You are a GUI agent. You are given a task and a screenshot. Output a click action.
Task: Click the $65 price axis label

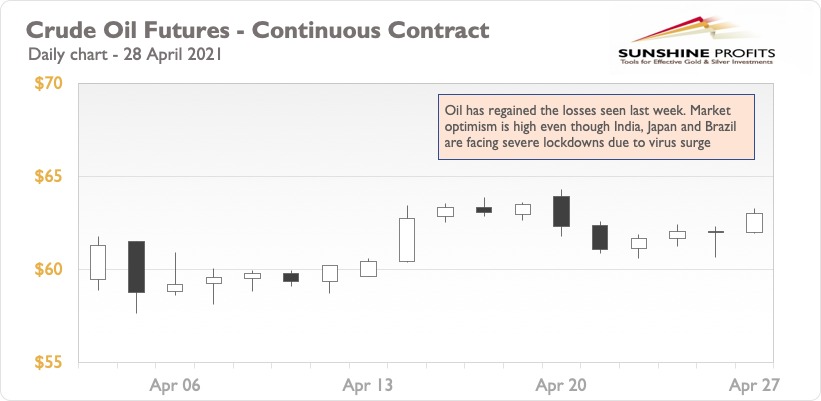tap(48, 176)
